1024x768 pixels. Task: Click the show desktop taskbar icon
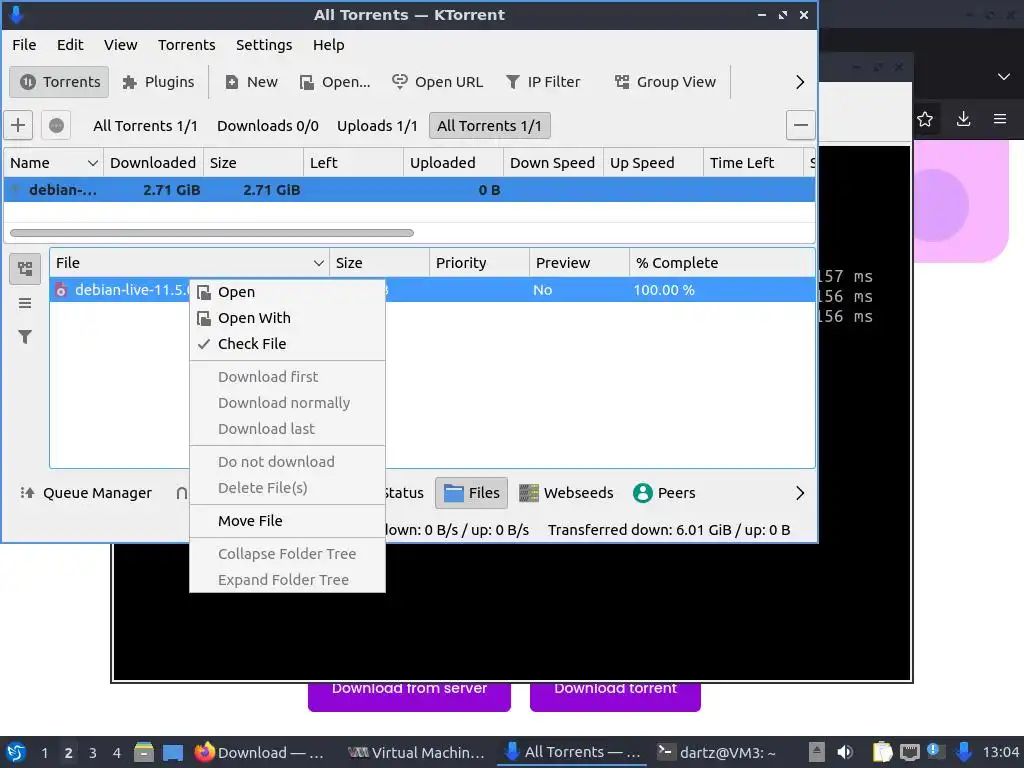(x=173, y=752)
